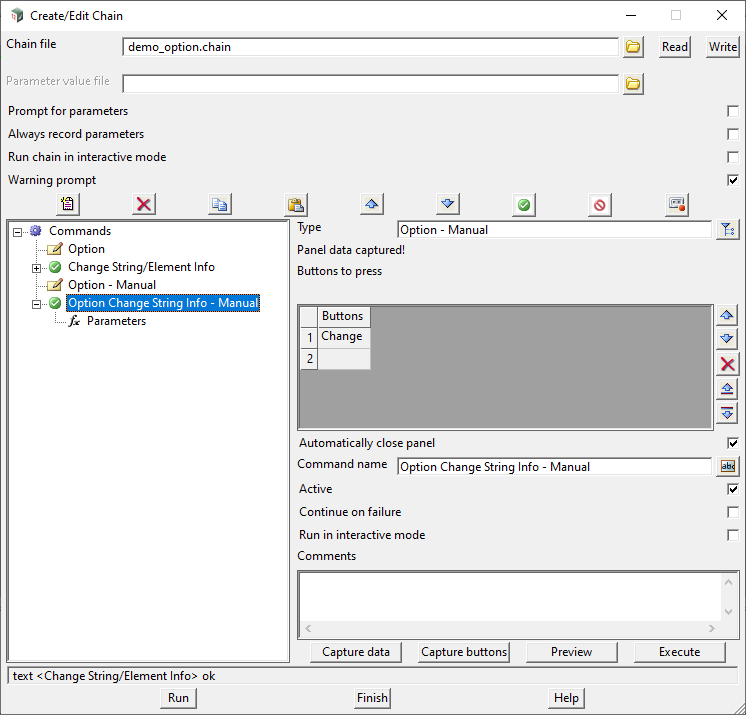Toggle Run chain in interactive mode

(x=733, y=157)
